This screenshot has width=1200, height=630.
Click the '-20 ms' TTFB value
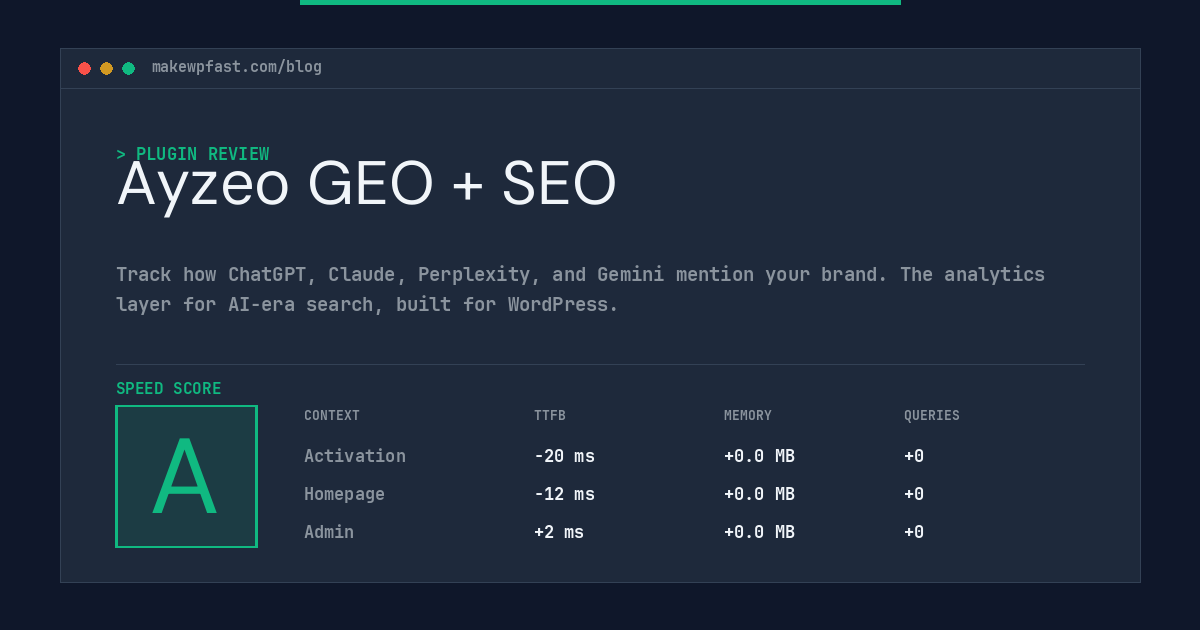point(564,456)
